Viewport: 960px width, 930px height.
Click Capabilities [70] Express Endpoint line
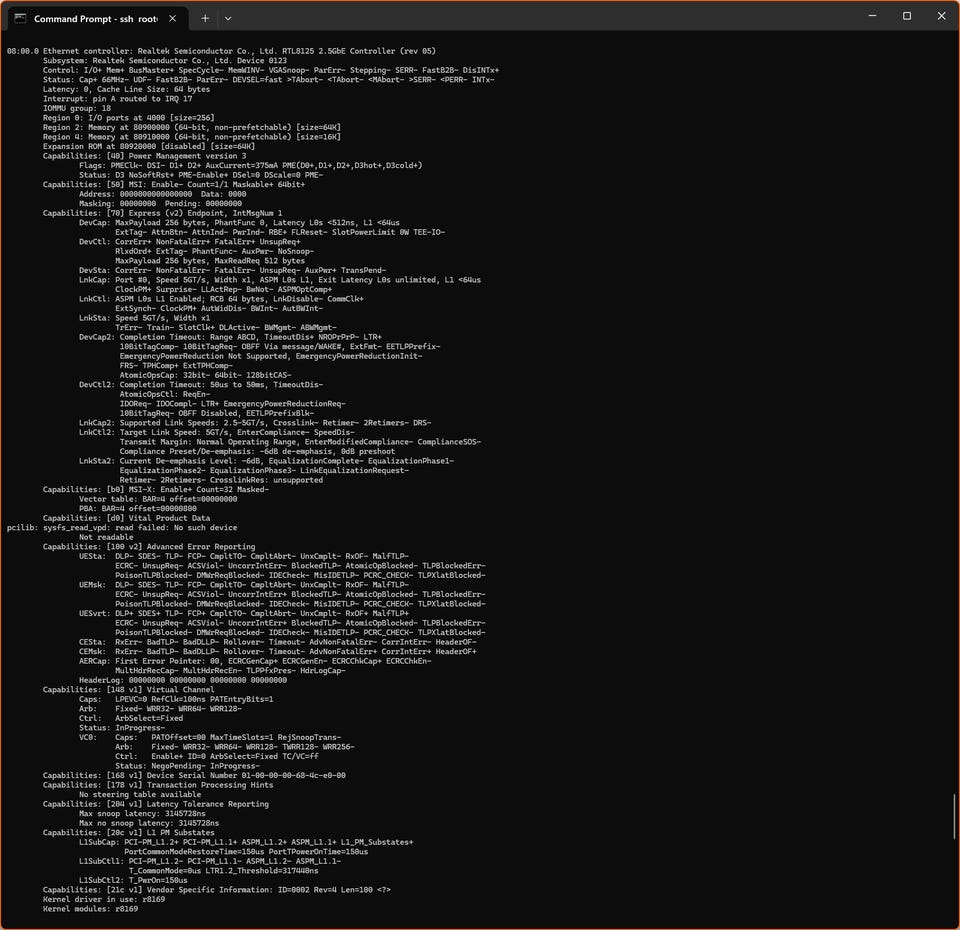[162, 213]
